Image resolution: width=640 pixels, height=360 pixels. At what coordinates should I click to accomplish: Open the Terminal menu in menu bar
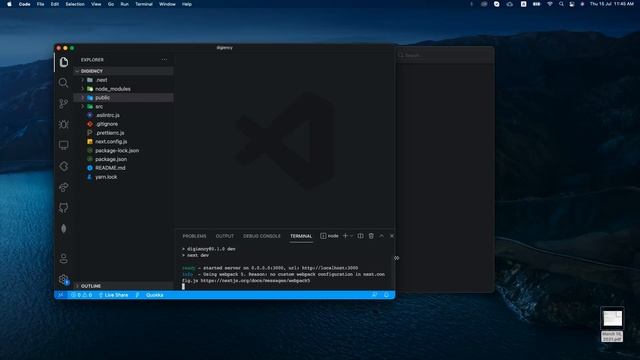coord(144,4)
